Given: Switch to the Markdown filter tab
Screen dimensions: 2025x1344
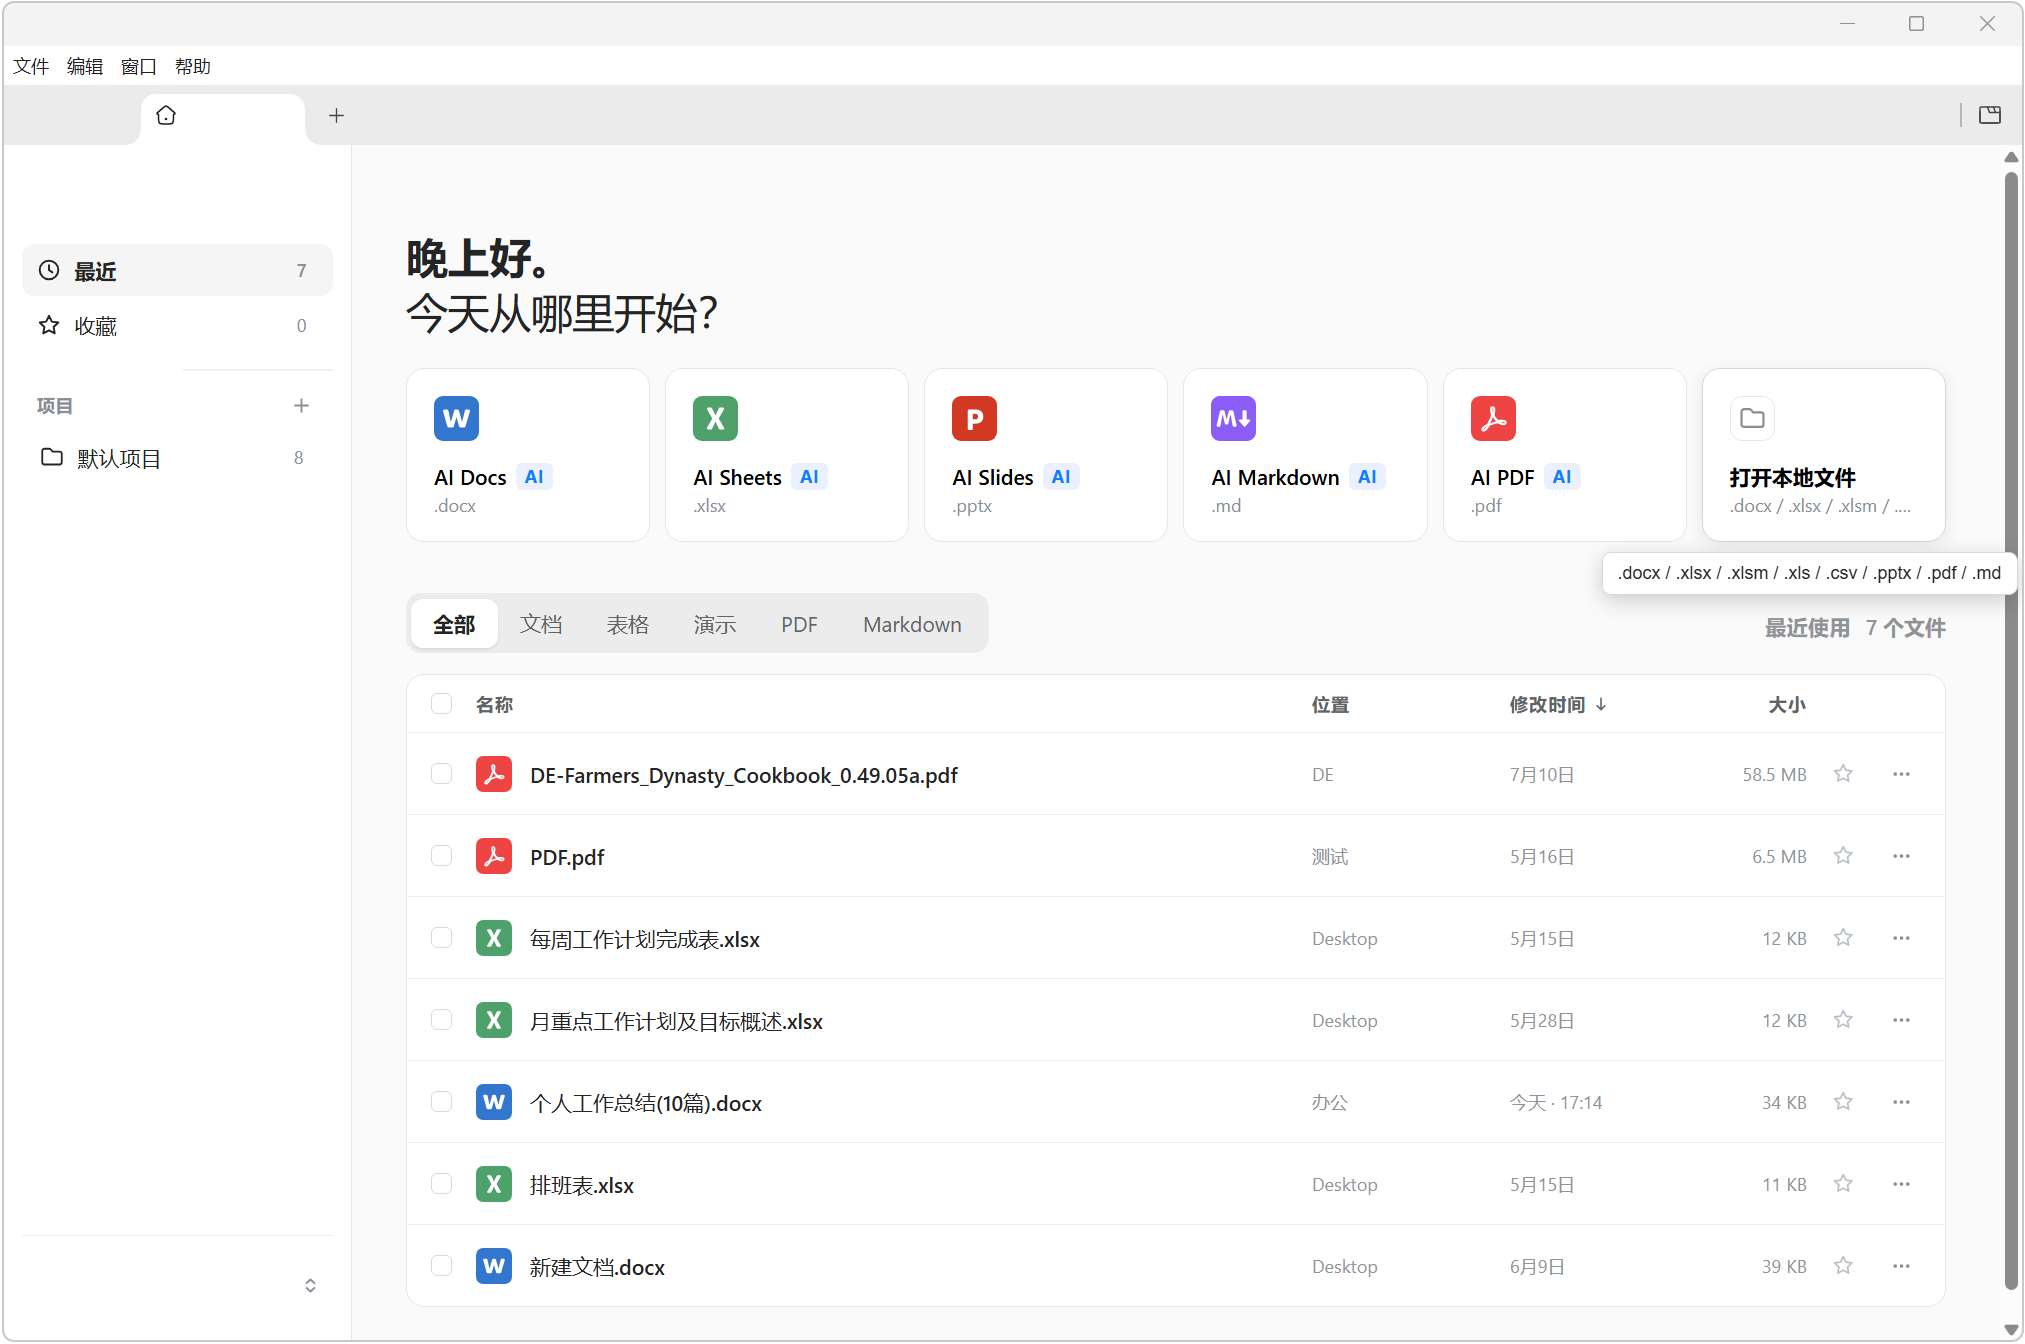Looking at the screenshot, I should 912,624.
